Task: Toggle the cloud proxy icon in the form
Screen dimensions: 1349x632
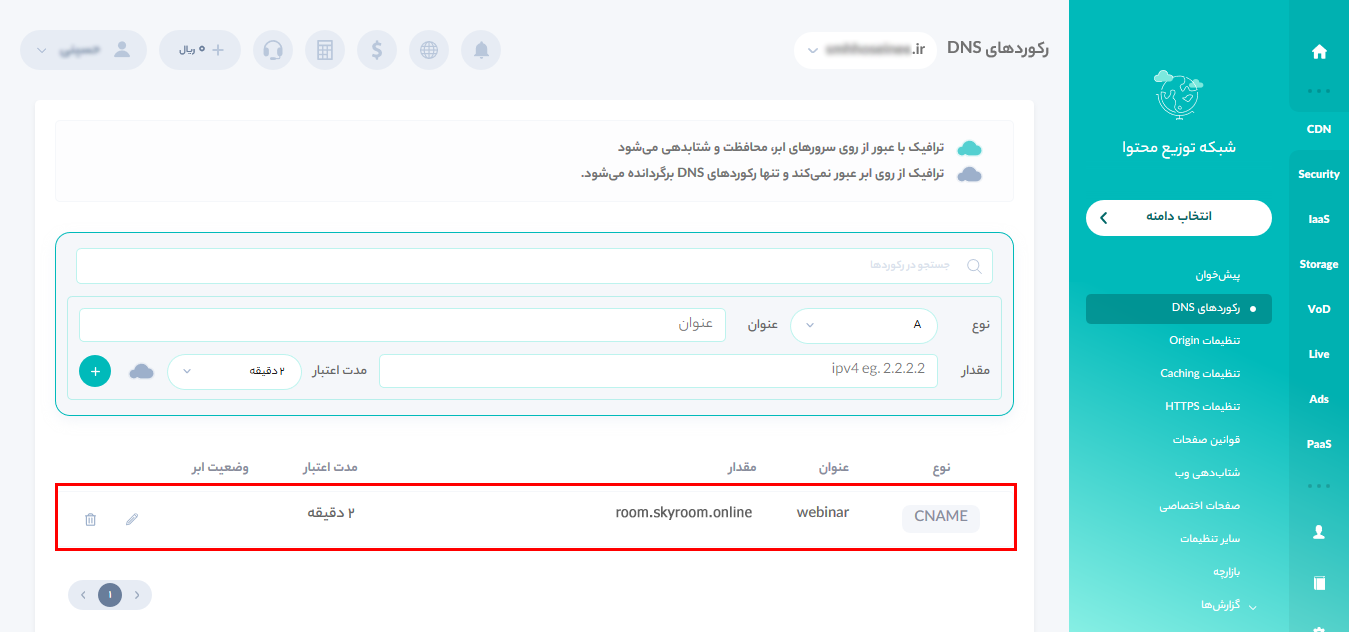Action: 142,371
